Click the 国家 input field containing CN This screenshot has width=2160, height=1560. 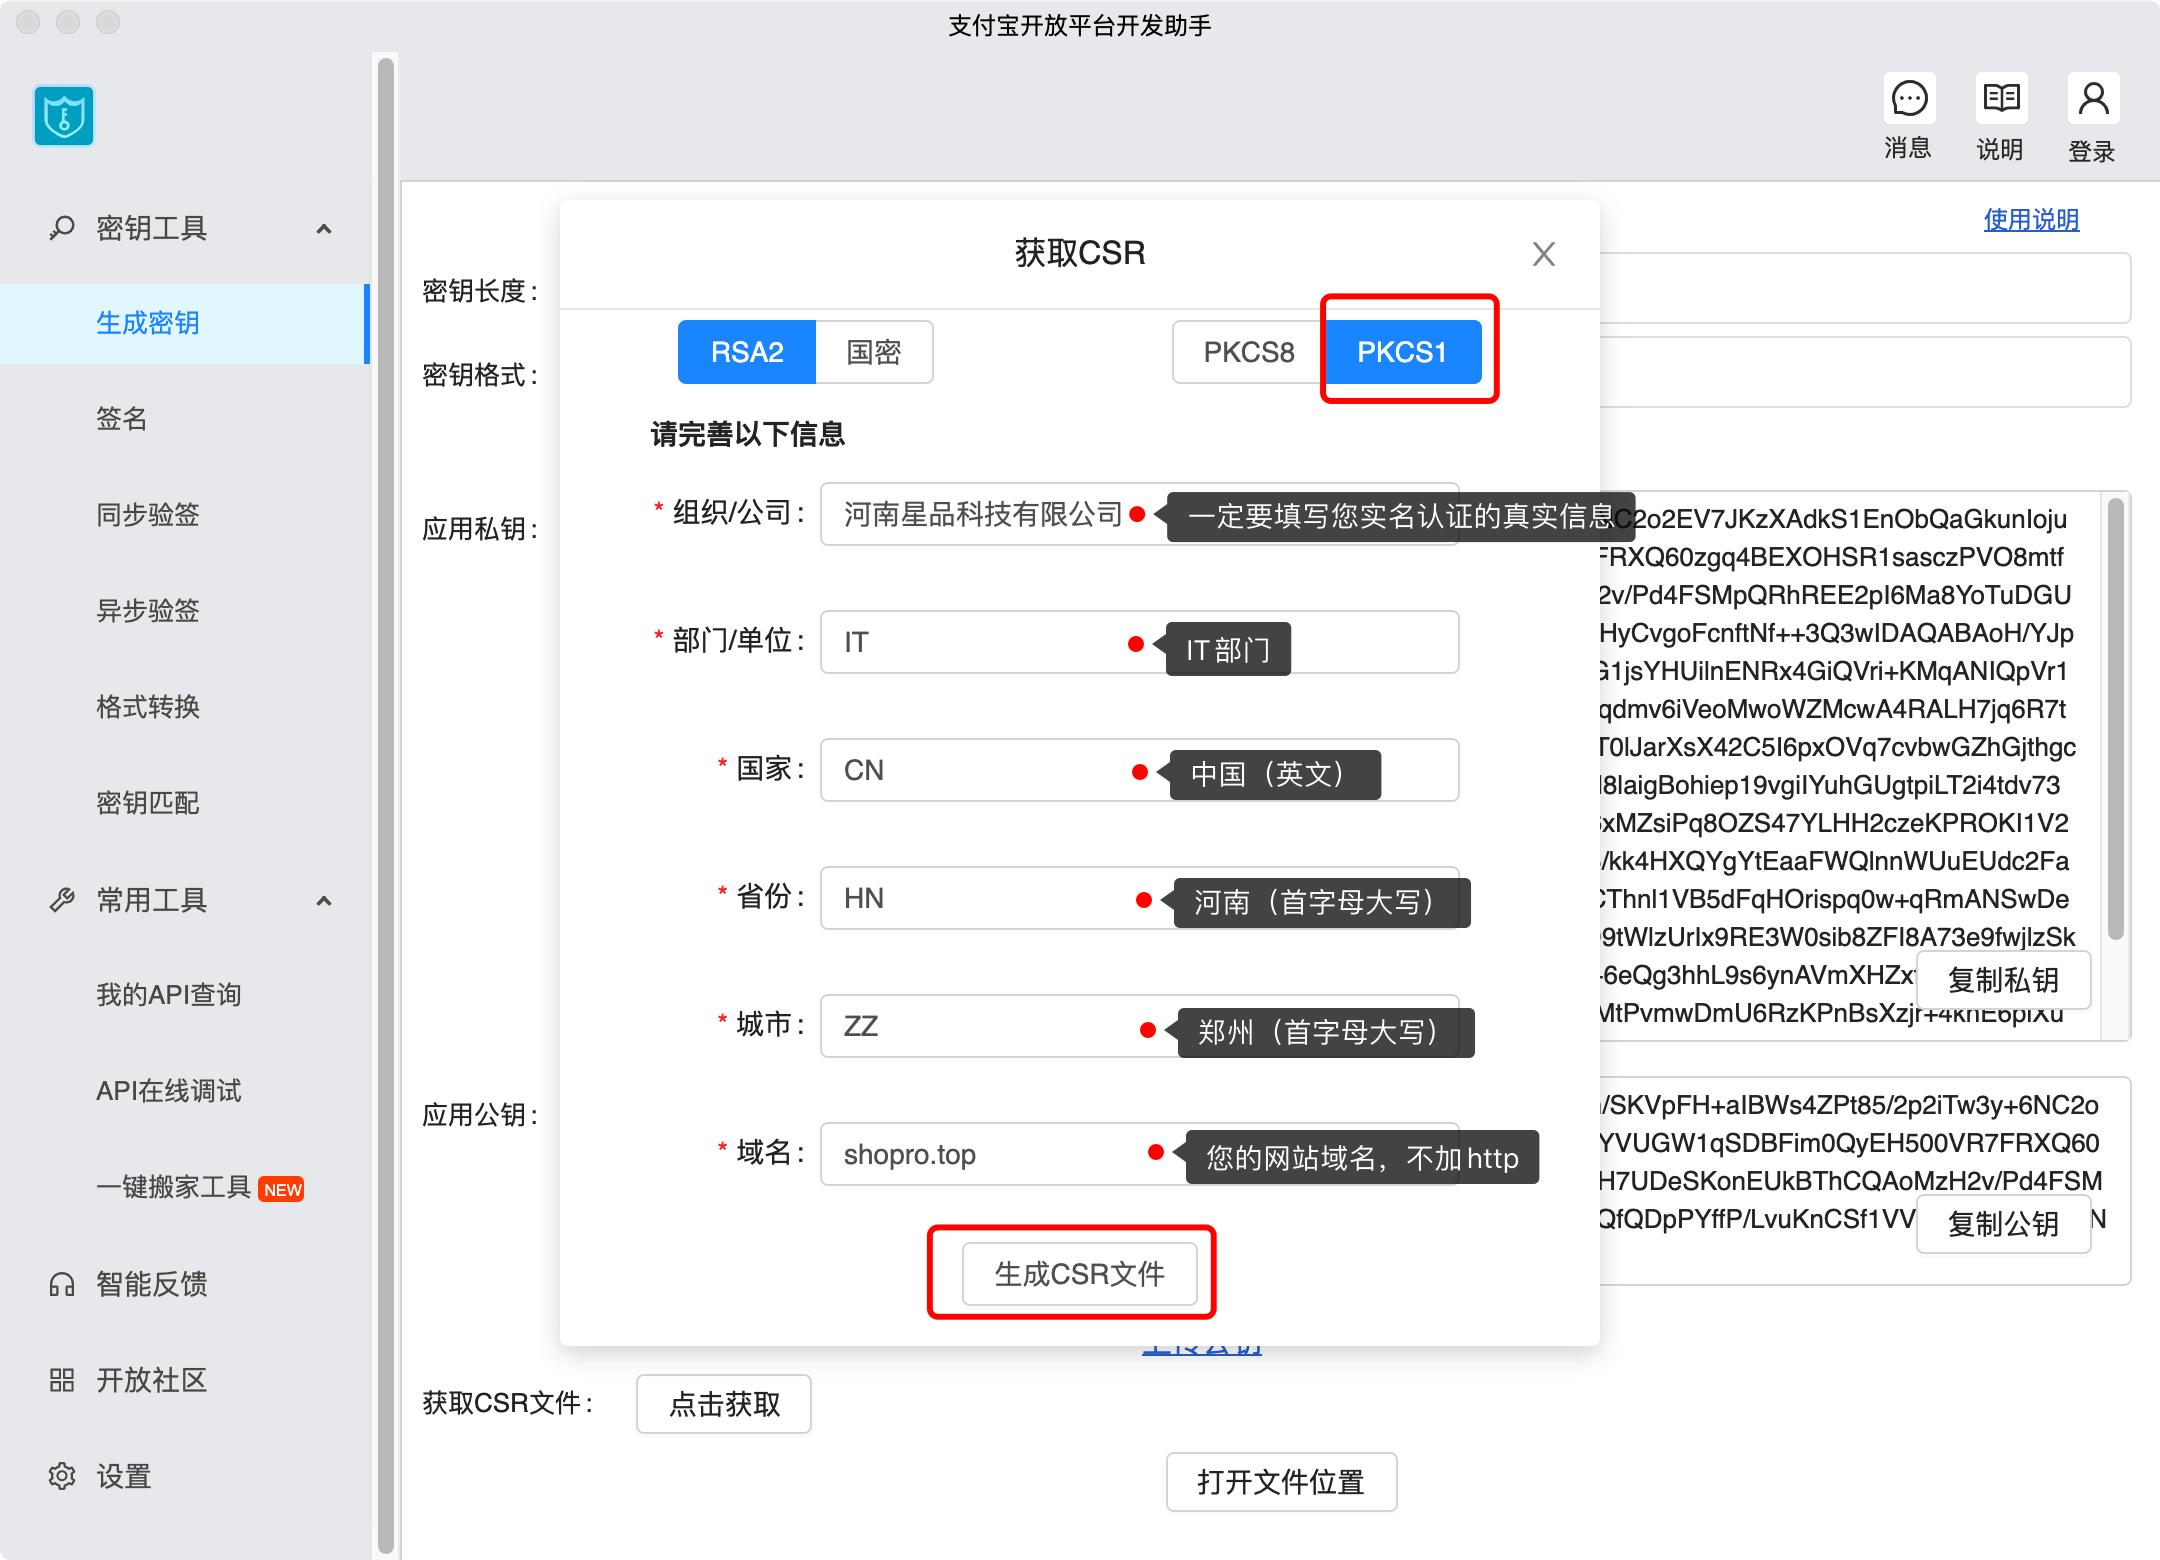click(x=1139, y=770)
